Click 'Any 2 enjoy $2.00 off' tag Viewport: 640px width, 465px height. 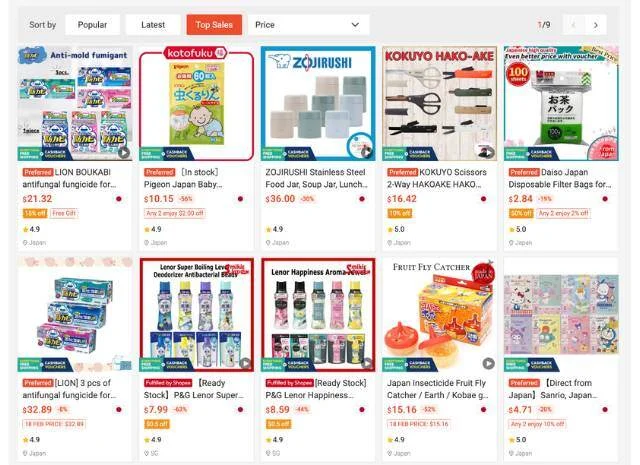tap(175, 213)
